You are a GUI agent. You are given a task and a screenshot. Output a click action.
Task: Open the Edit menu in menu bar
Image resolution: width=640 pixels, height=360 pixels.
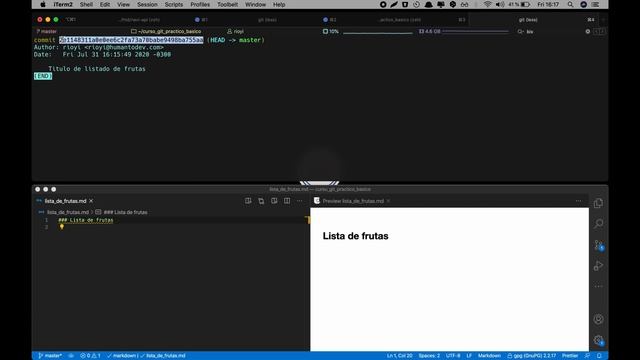click(105, 4)
